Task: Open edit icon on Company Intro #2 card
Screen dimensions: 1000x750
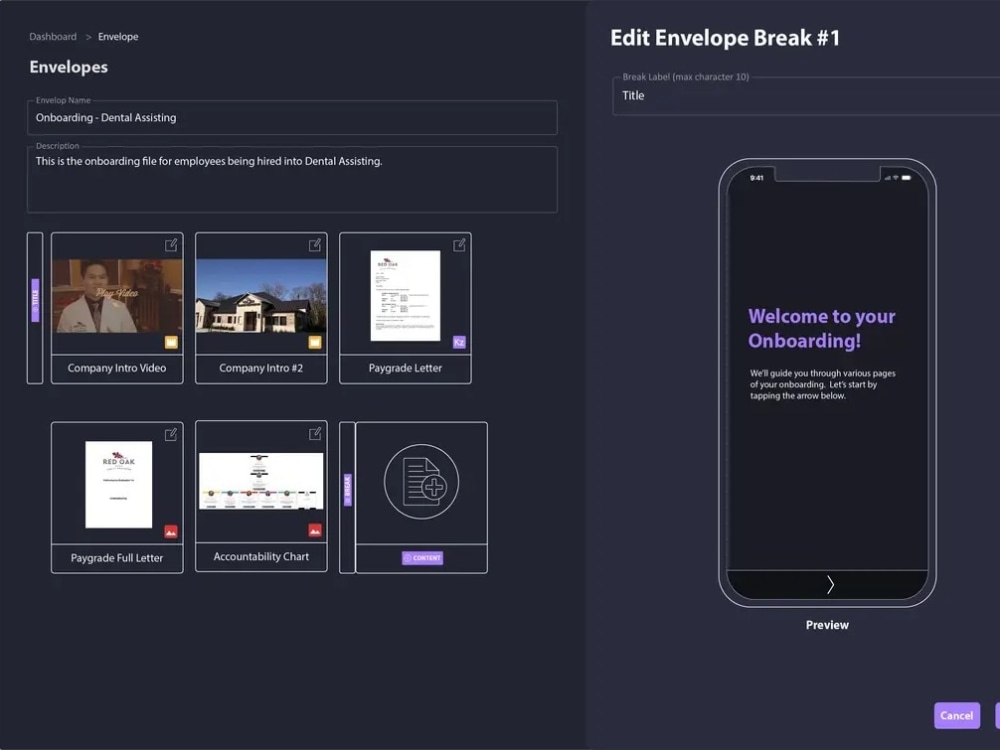Action: [315, 245]
